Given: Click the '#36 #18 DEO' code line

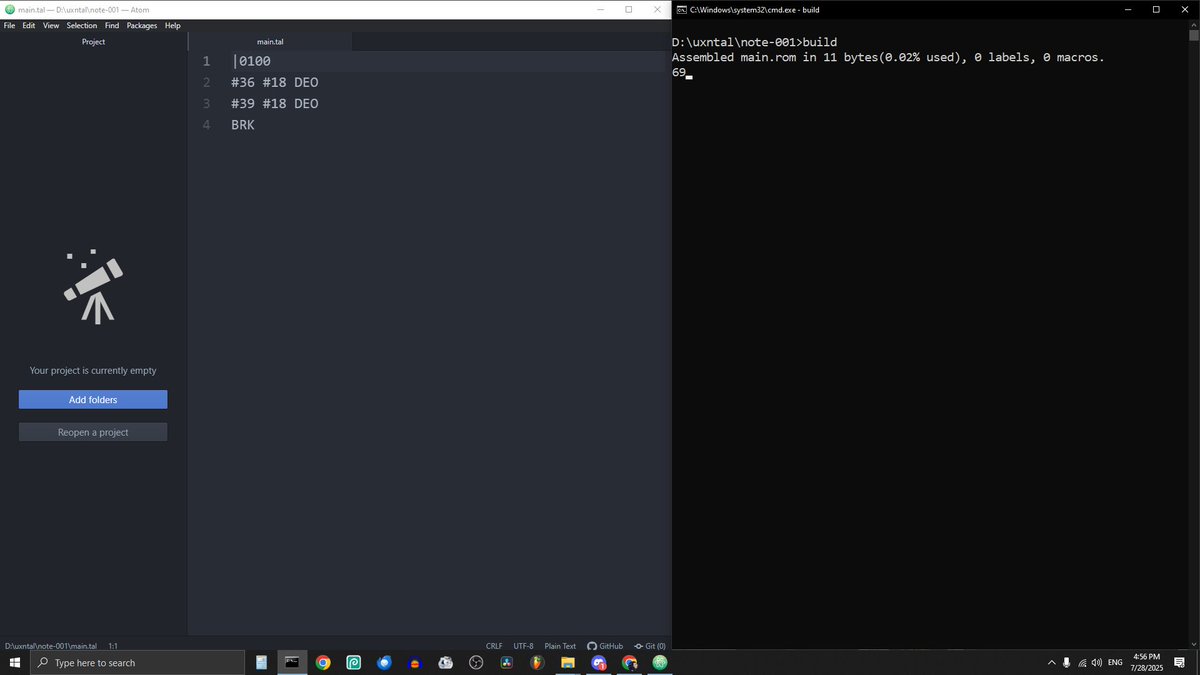Looking at the screenshot, I should point(275,82).
